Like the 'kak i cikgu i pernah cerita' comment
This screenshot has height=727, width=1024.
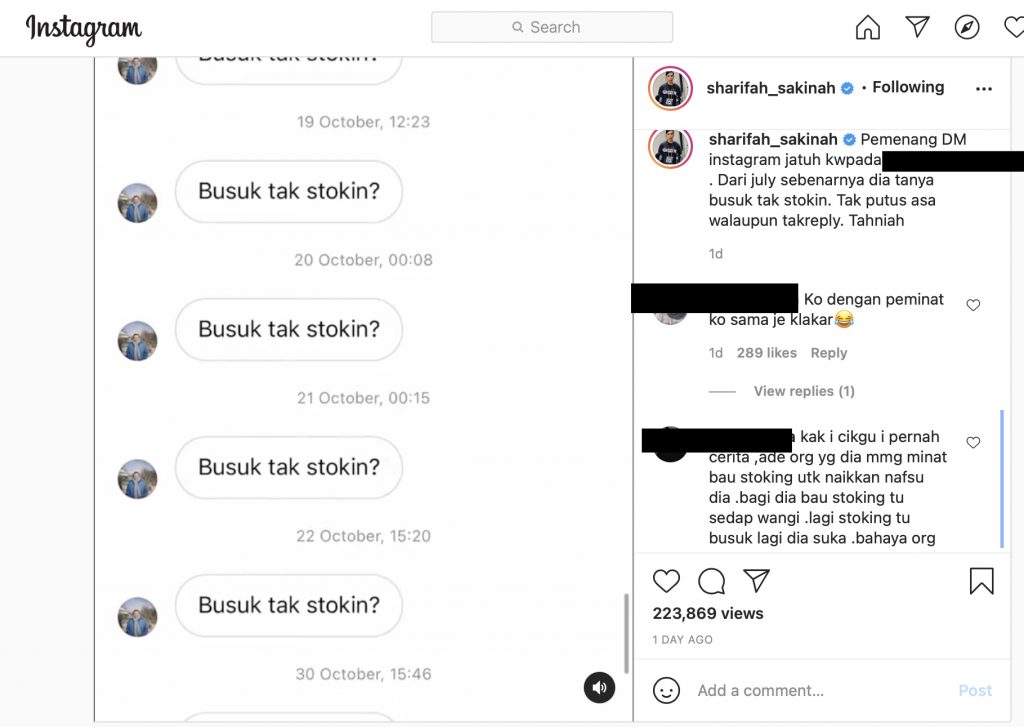(973, 442)
